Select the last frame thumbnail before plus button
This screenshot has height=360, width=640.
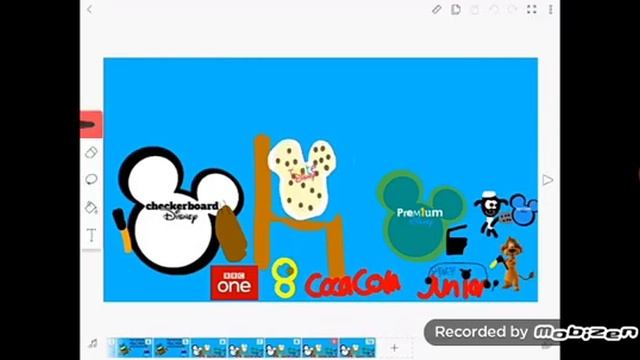pos(357,348)
